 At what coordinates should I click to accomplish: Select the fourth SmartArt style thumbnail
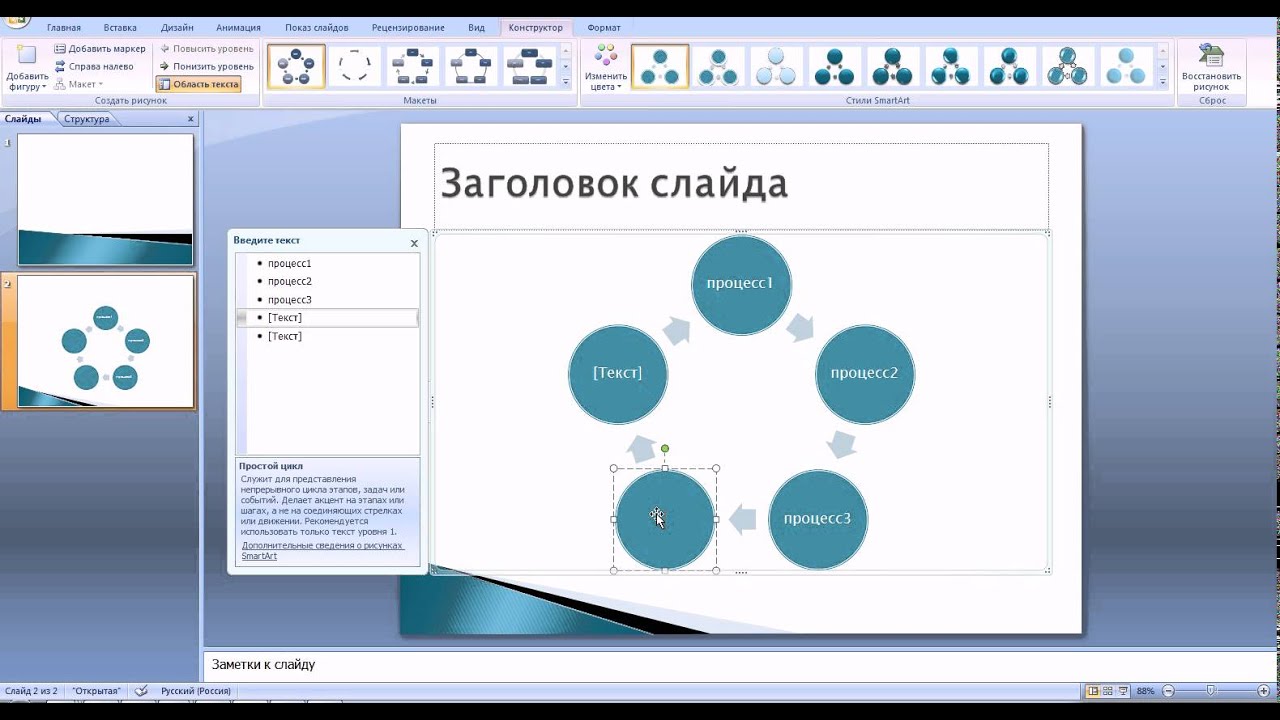(x=834, y=66)
